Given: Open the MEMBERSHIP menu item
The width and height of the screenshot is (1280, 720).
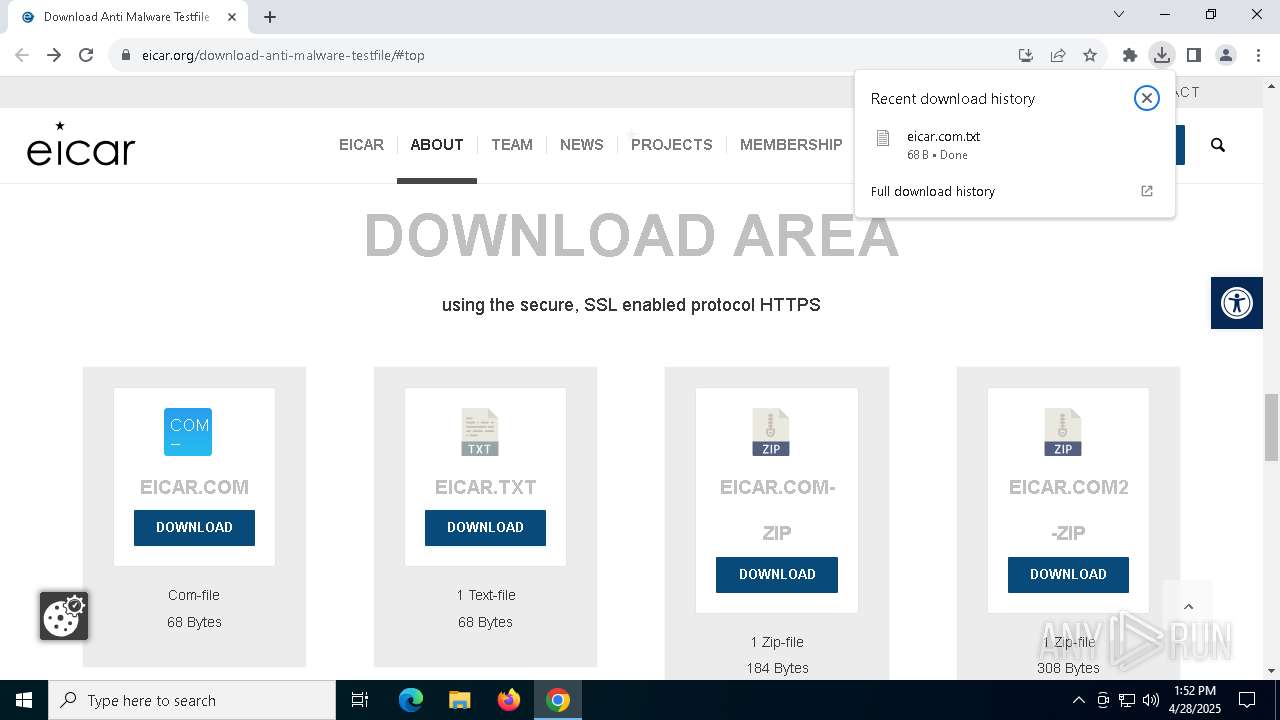Looking at the screenshot, I should [x=791, y=145].
